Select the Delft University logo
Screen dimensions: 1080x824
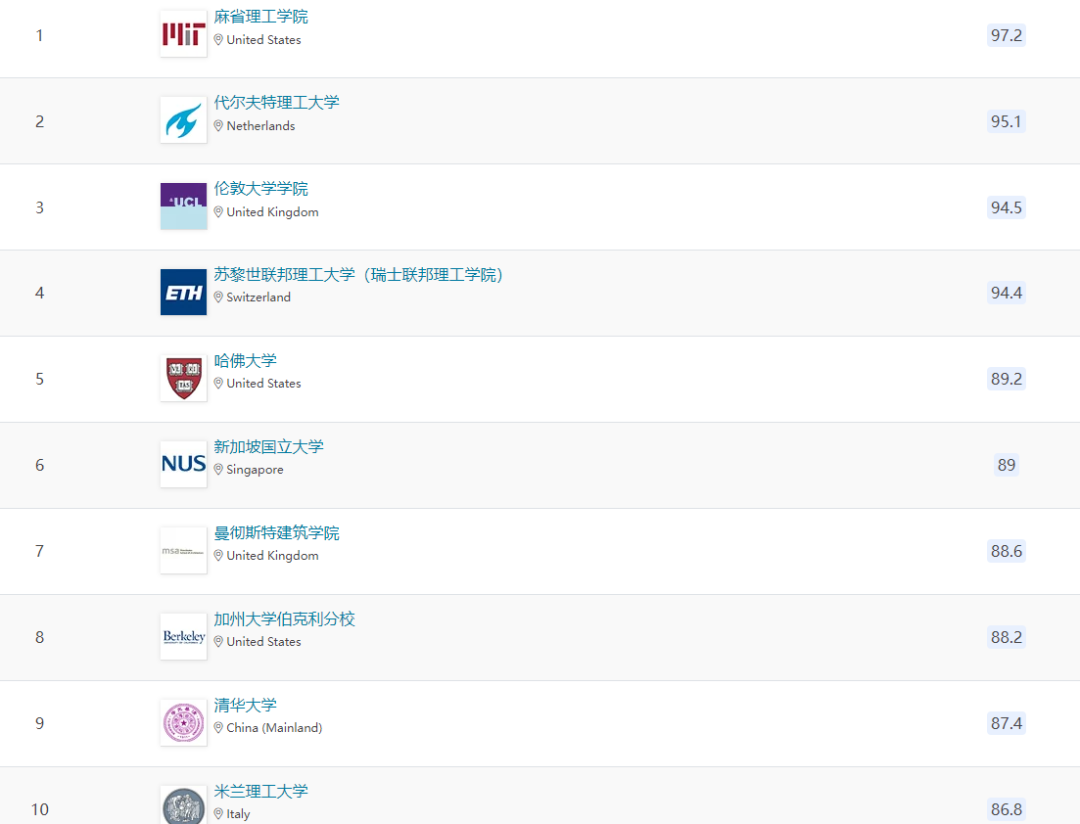coord(182,119)
